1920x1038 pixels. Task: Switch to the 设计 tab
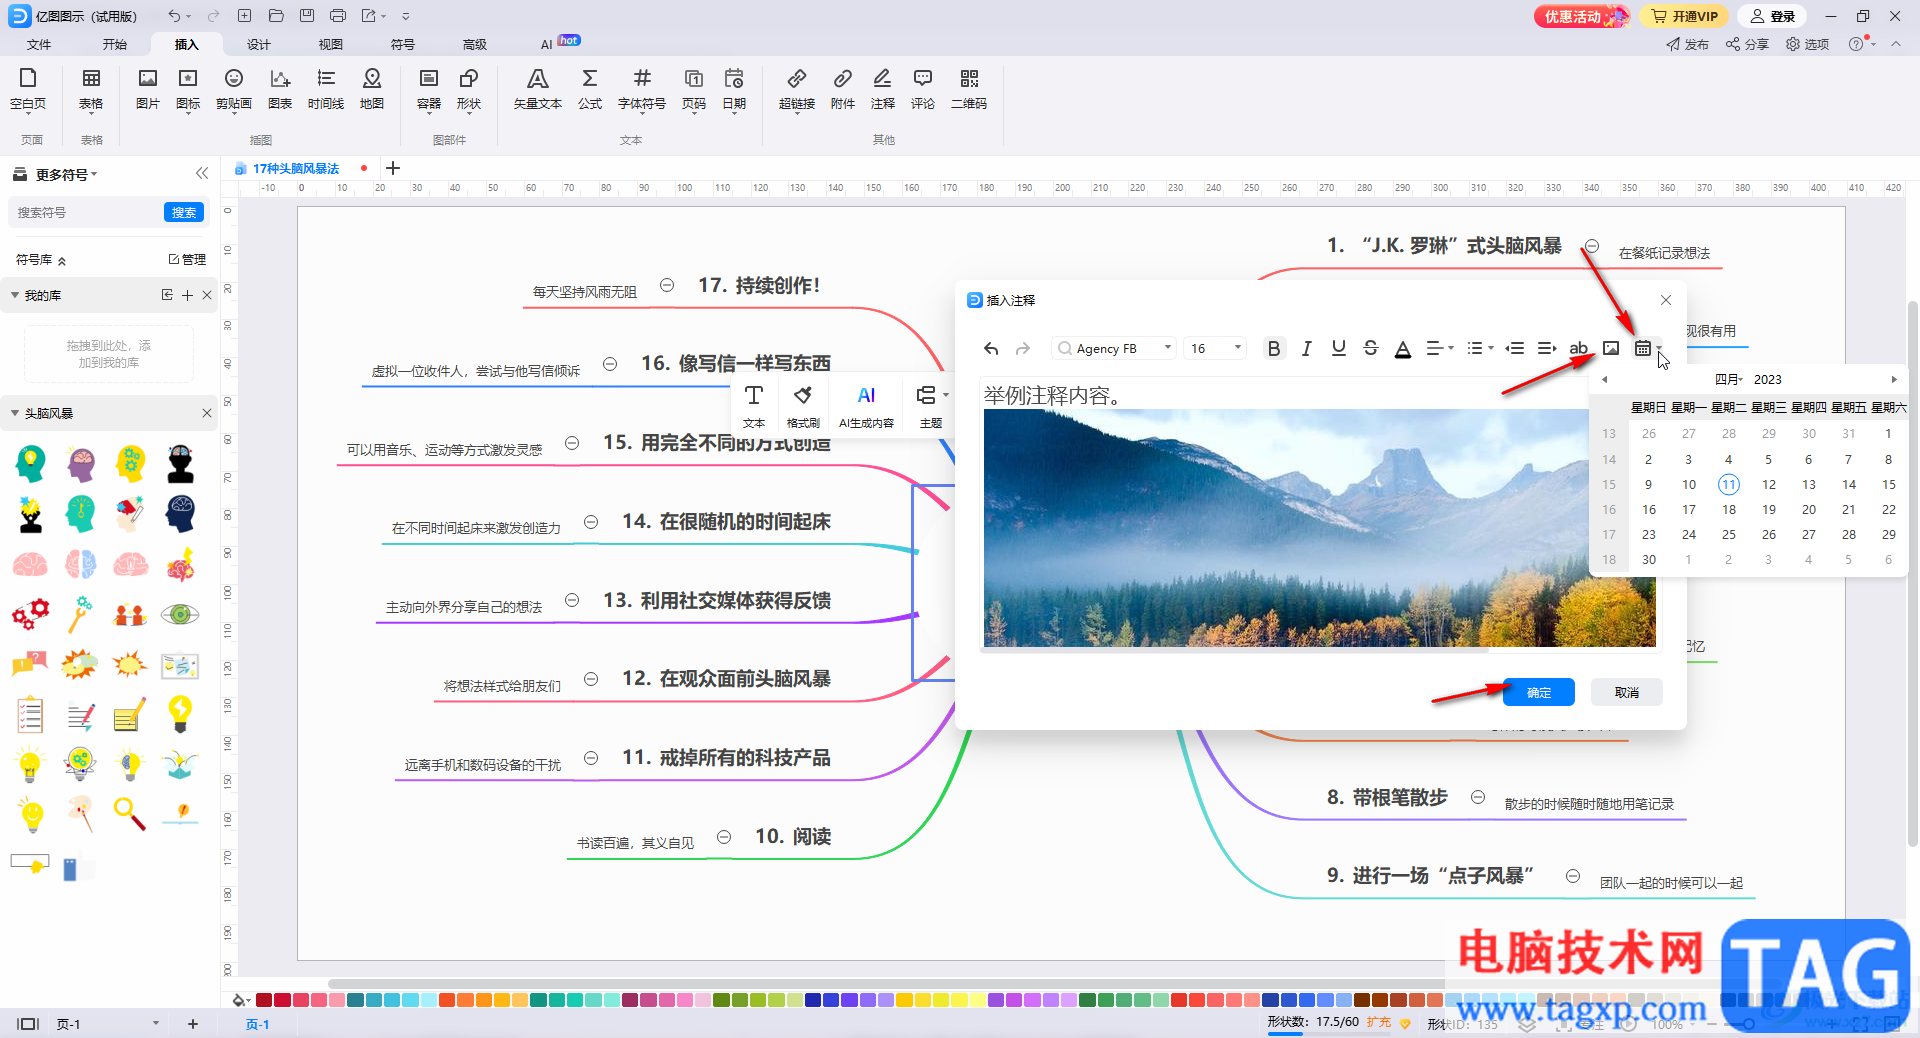[x=259, y=44]
